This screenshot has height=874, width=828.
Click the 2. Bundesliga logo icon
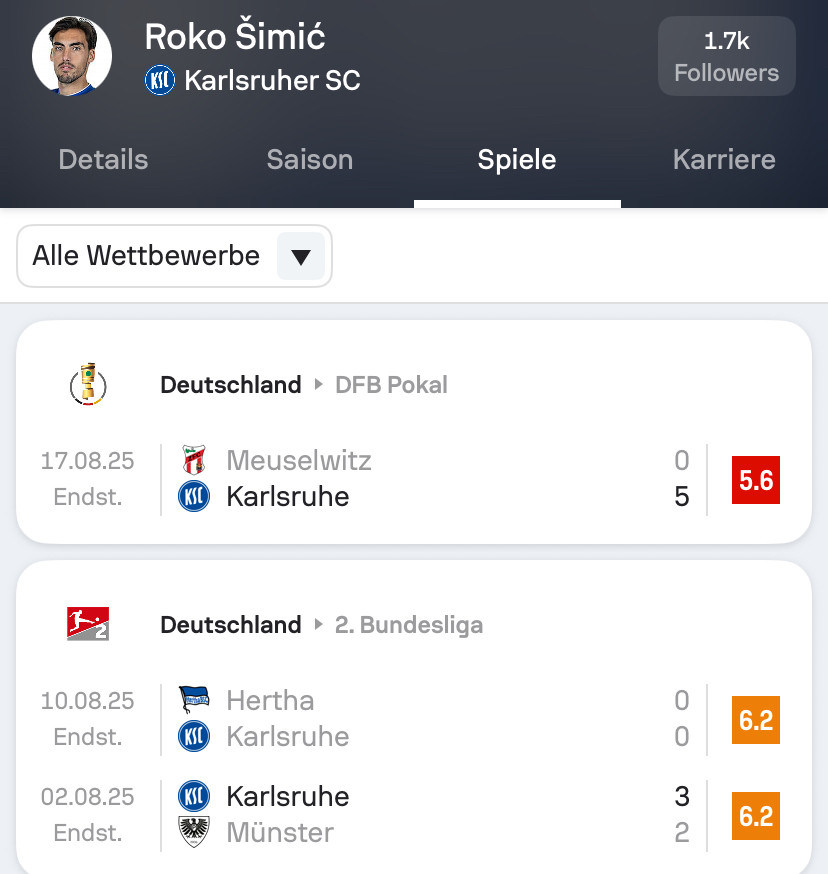tap(88, 625)
